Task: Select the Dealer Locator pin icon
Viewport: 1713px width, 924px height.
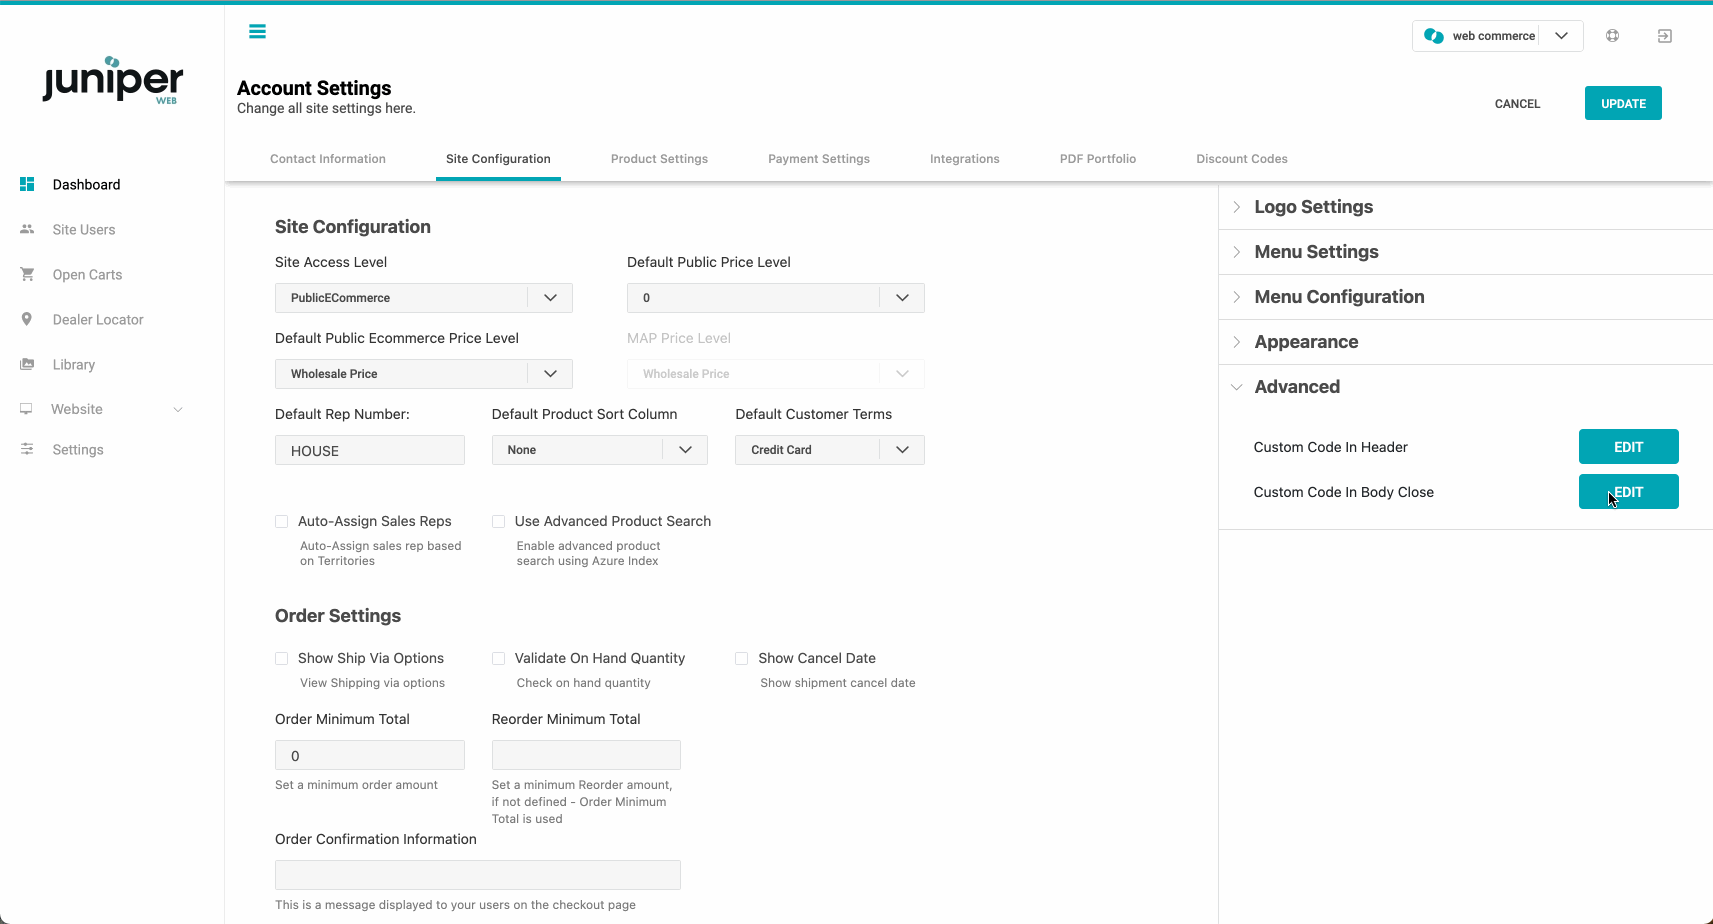Action: point(27,319)
